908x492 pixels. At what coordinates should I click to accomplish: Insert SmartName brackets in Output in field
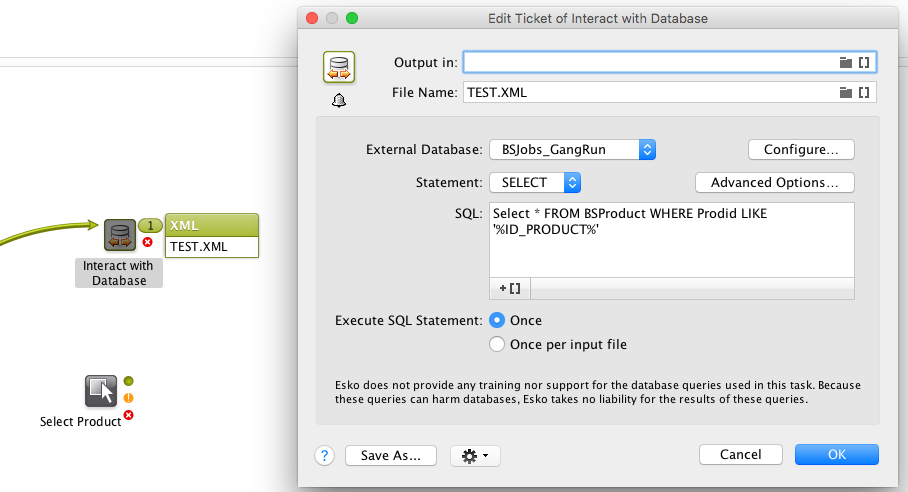[x=864, y=63]
